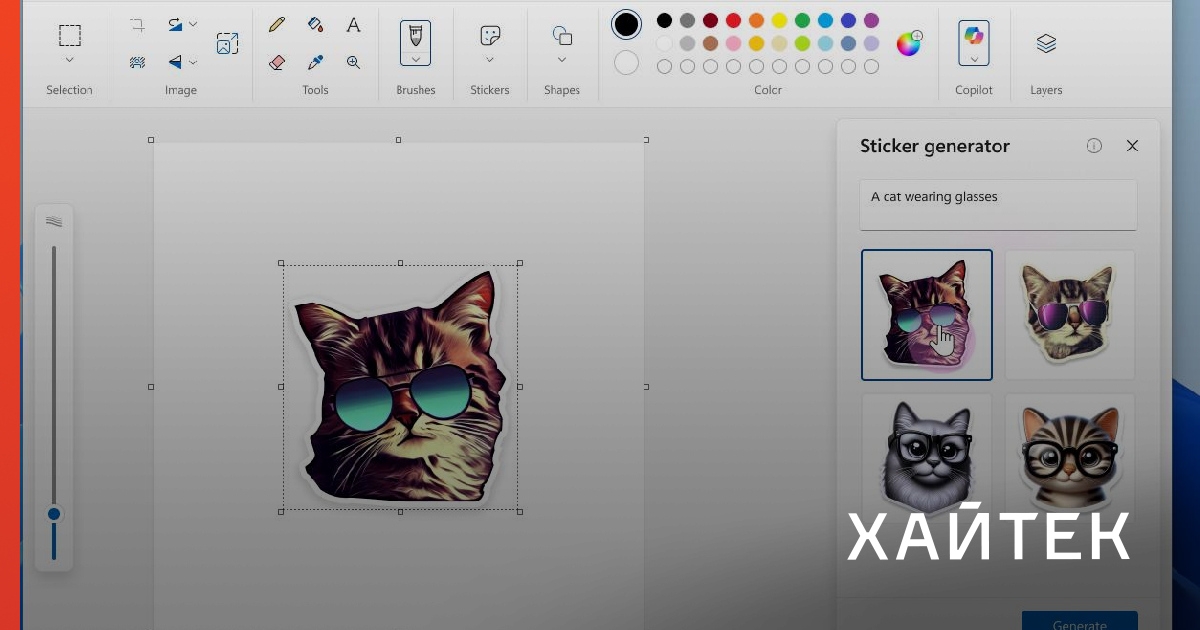
Task: Click the 'Layers' label
Action: click(1046, 90)
